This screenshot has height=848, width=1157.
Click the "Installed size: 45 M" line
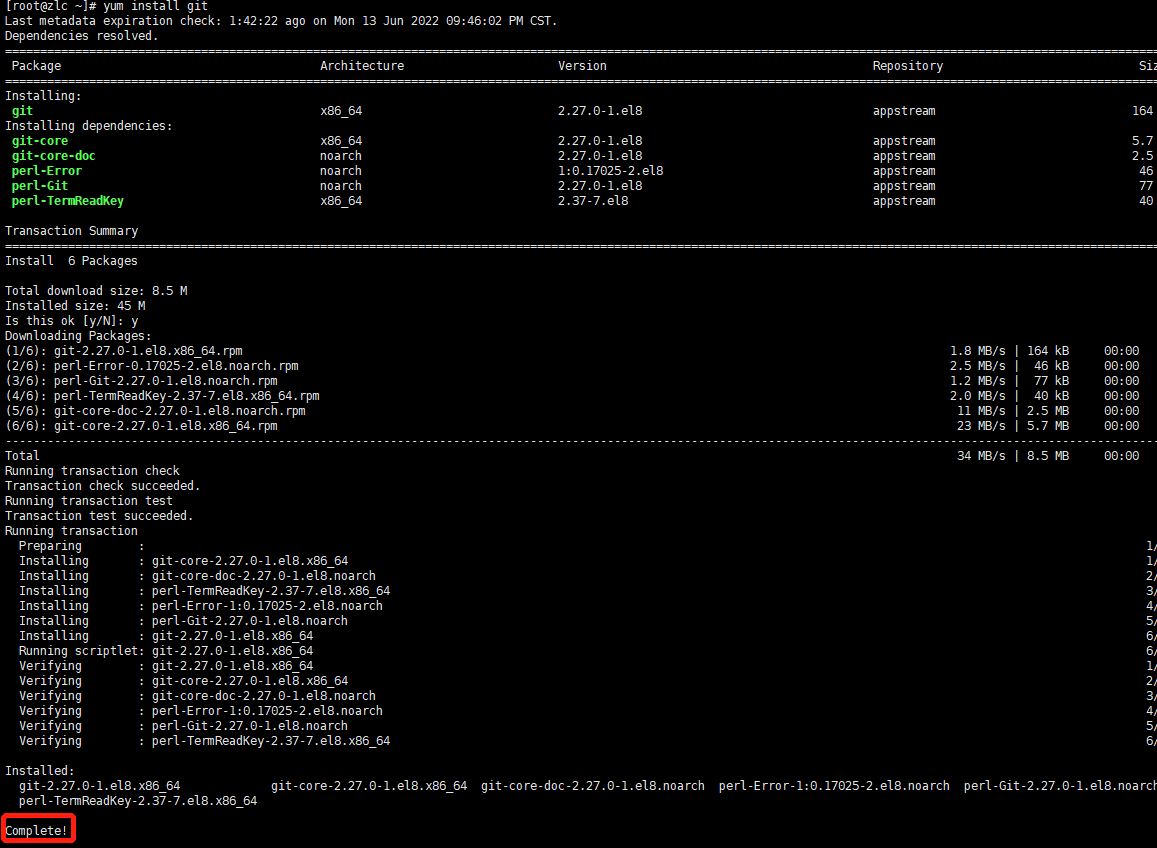pyautogui.click(x=75, y=306)
